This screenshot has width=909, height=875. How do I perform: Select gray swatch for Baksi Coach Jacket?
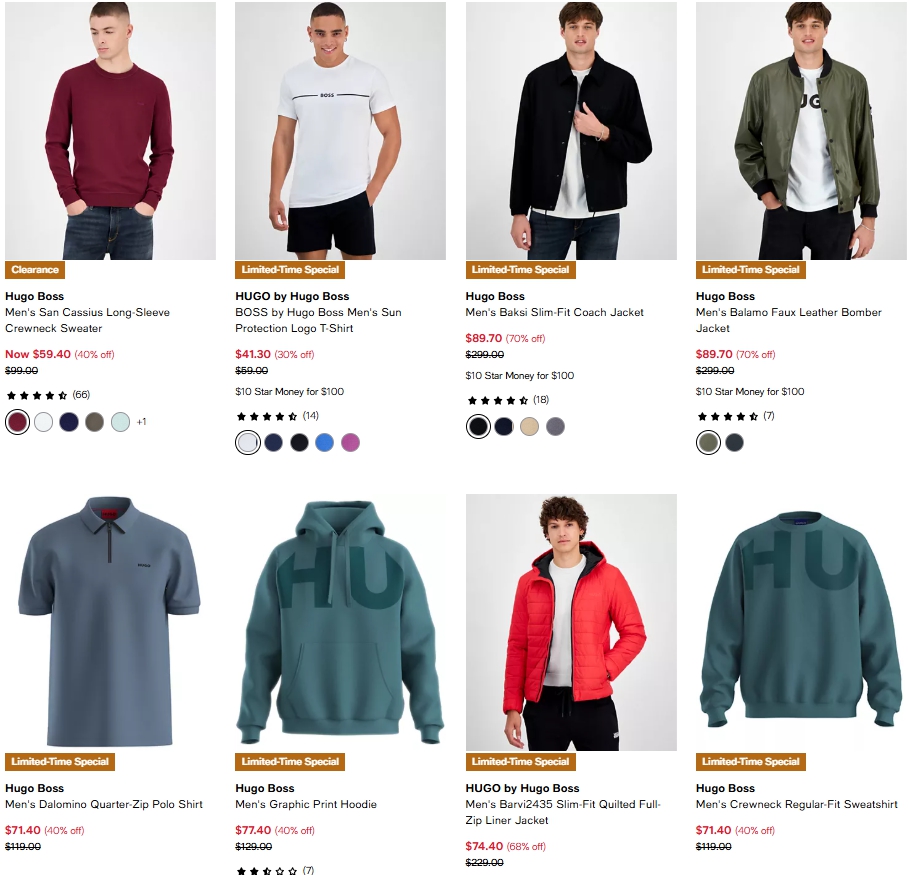(x=555, y=427)
